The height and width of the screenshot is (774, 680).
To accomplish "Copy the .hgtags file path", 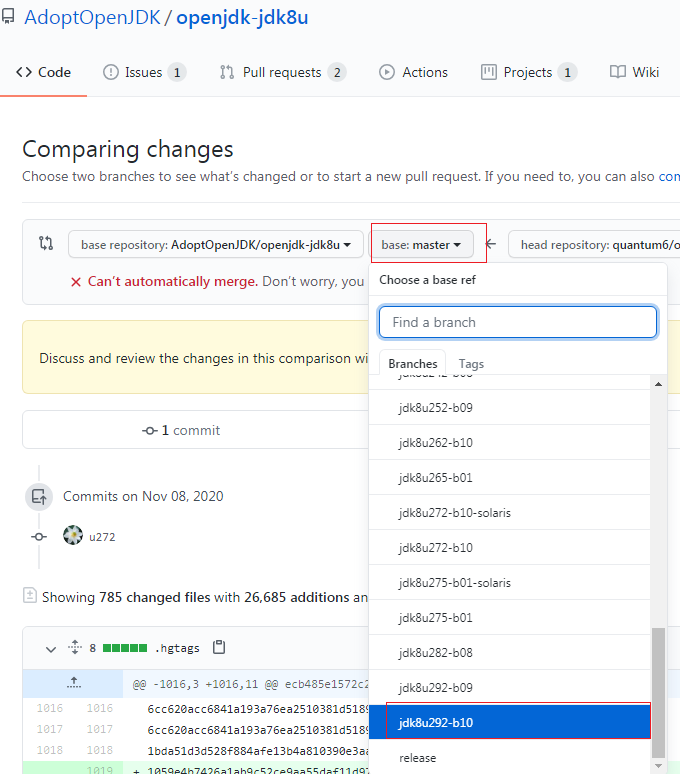I will tap(219, 647).
